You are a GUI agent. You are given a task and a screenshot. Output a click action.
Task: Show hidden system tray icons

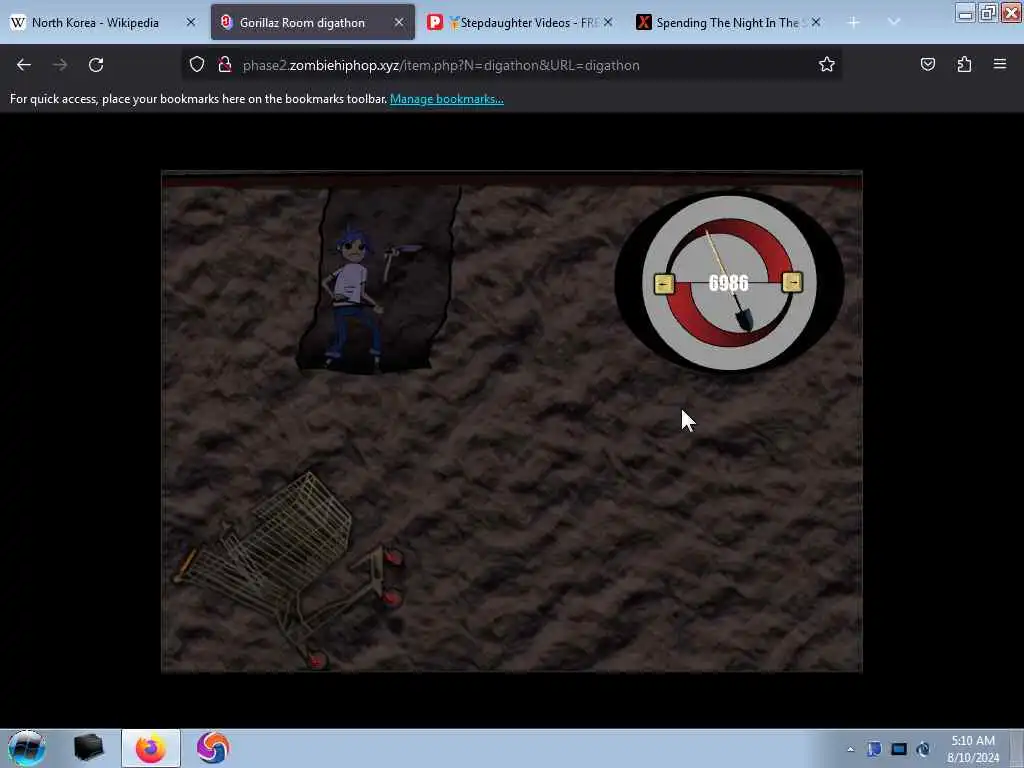[850, 750]
